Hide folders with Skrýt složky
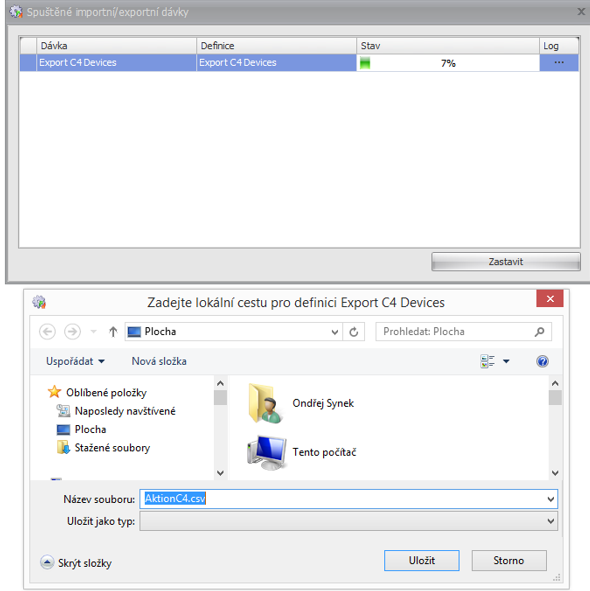 pos(76,563)
